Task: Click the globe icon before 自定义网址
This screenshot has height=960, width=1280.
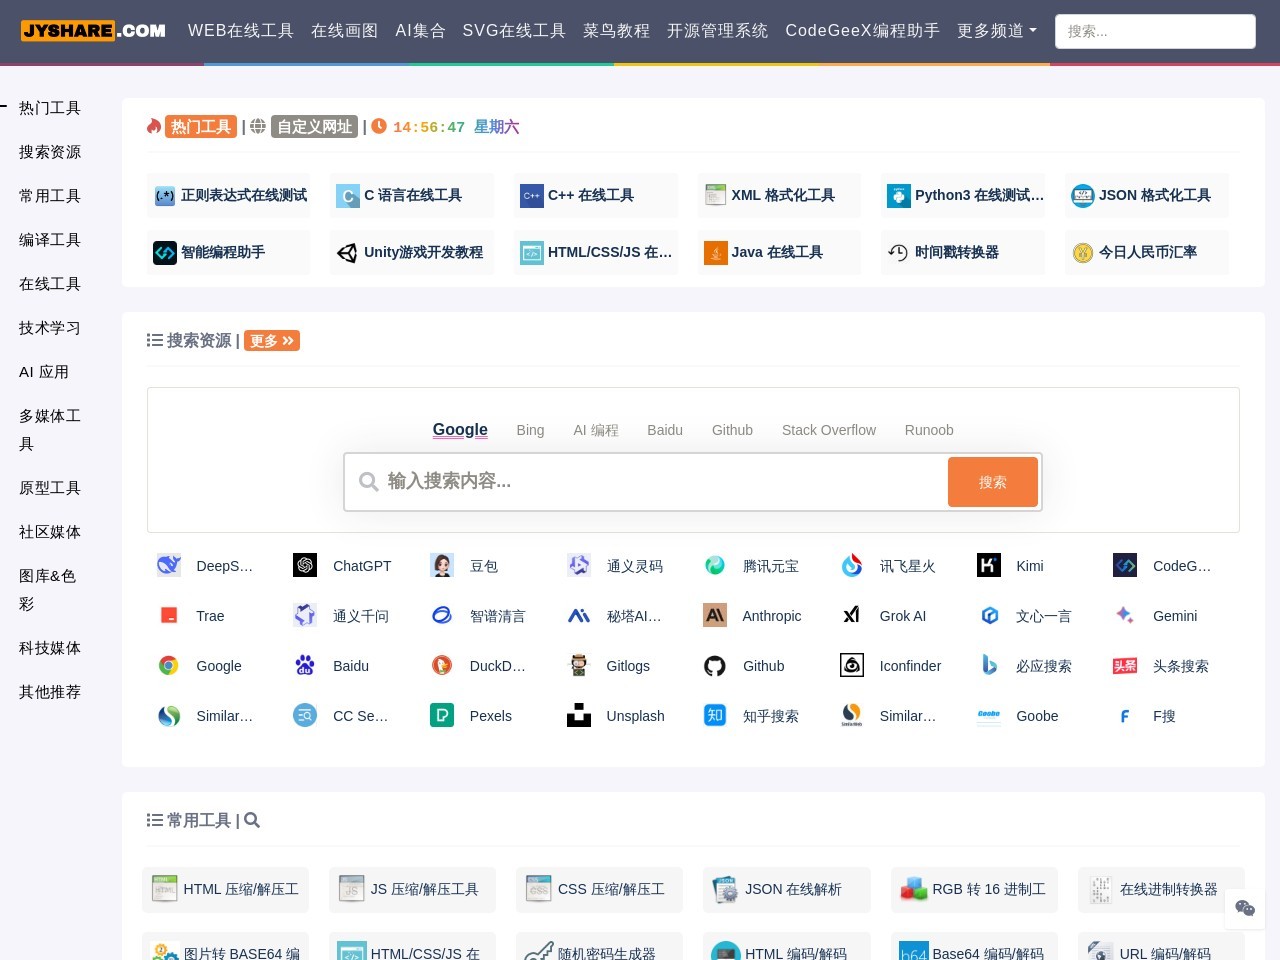Action: pyautogui.click(x=258, y=126)
